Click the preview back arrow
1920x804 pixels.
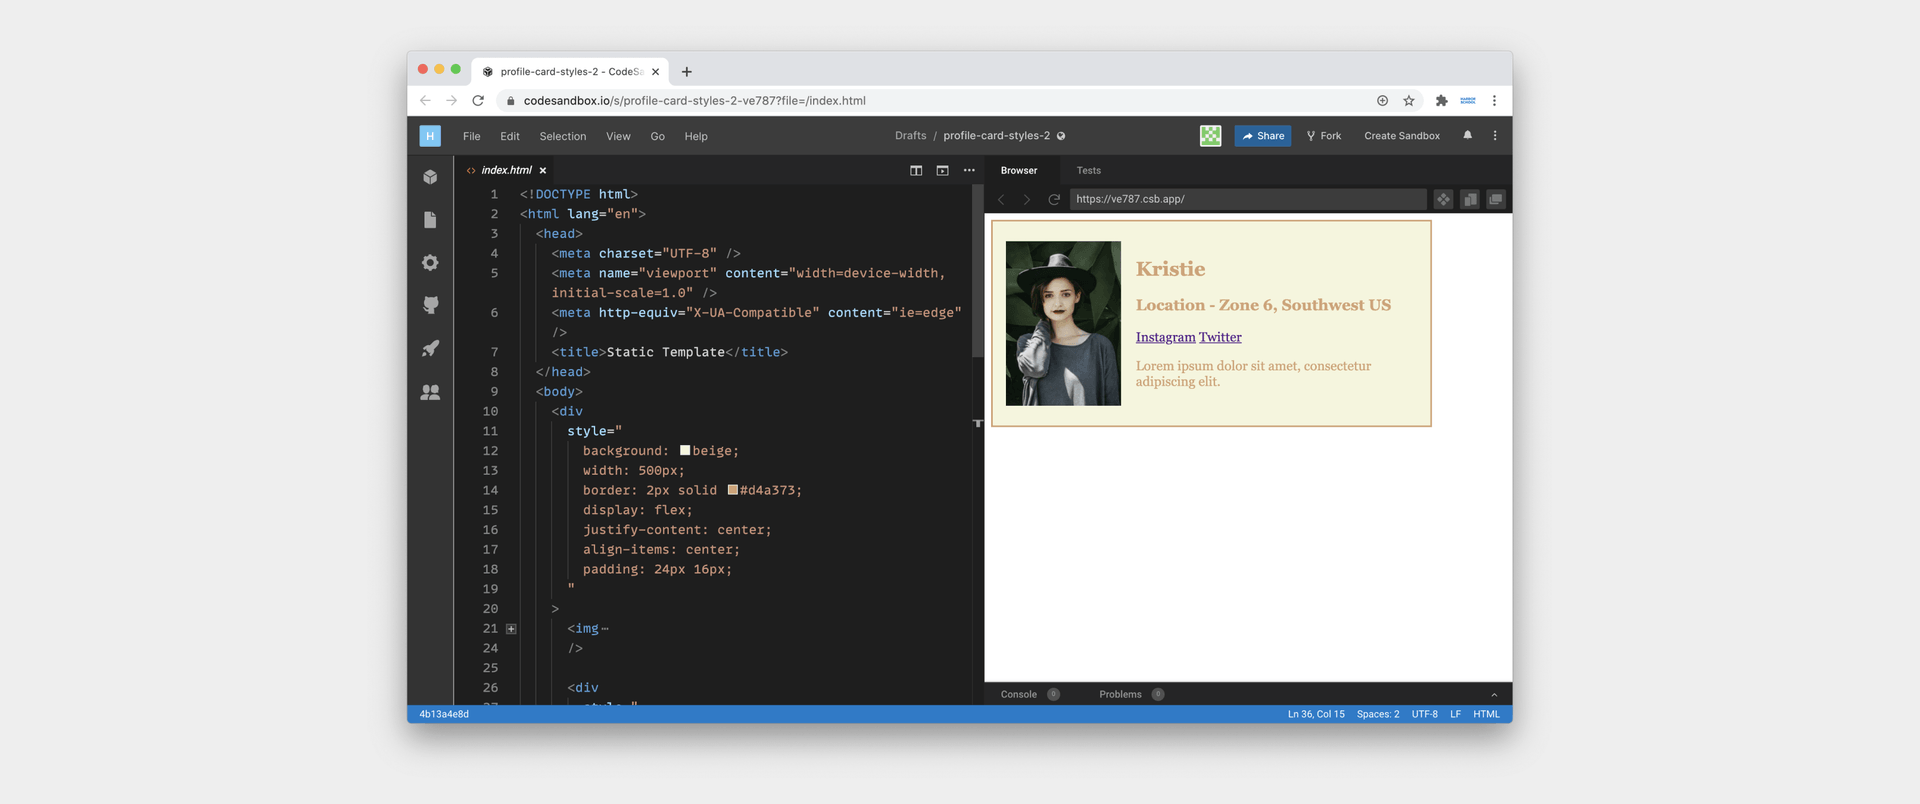[x=1001, y=199]
